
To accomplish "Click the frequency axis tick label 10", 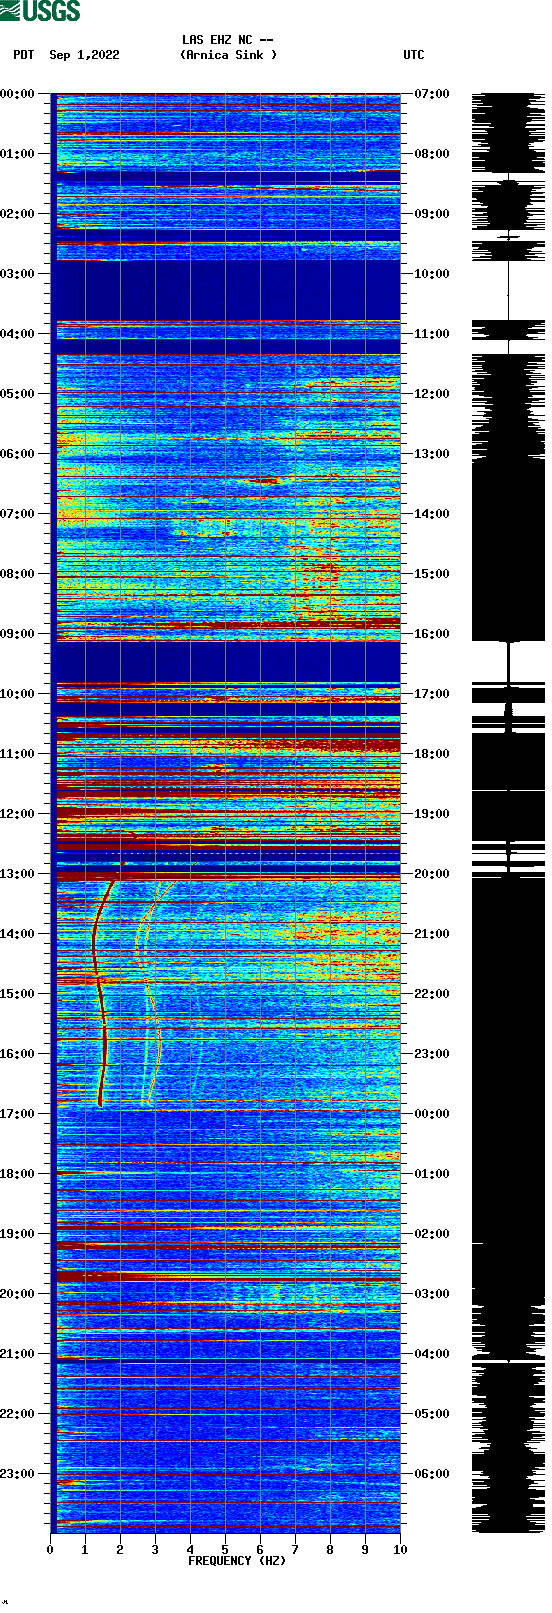I will (x=400, y=1550).
